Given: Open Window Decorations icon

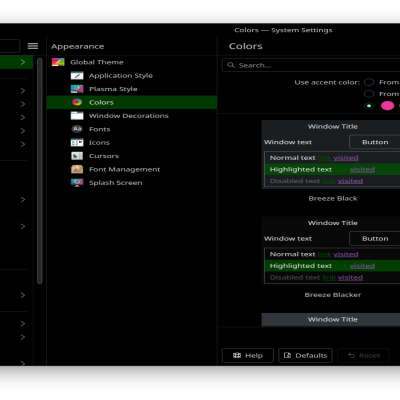Looking at the screenshot, I should tap(77, 116).
